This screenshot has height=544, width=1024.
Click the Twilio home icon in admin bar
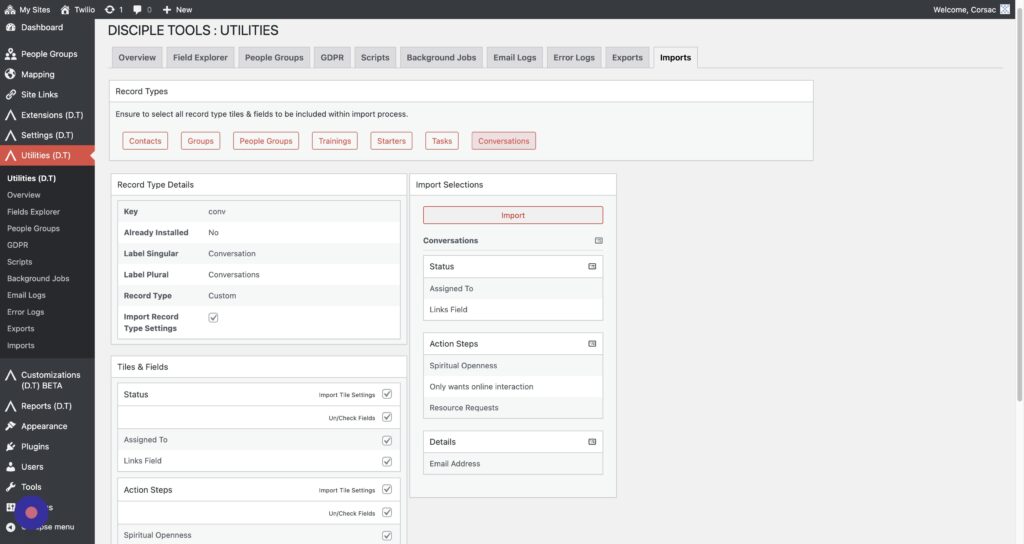(x=65, y=9)
